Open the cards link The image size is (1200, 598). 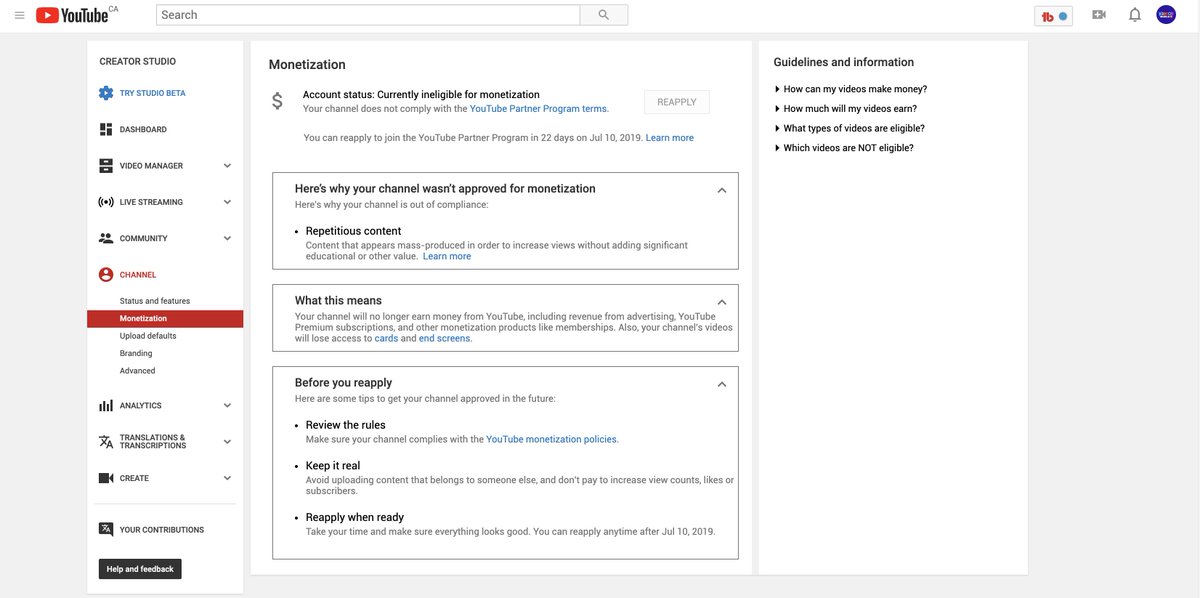tap(387, 338)
